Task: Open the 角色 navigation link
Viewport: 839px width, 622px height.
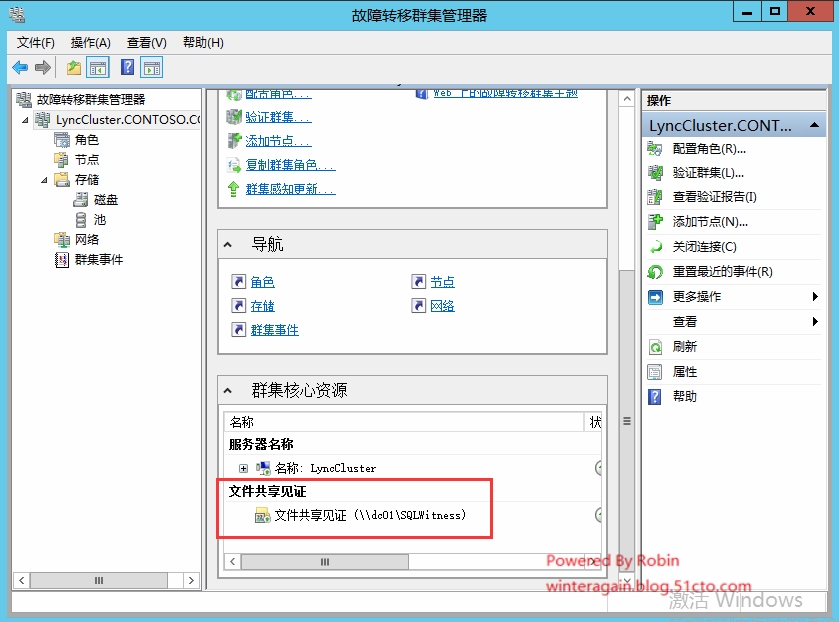Action: (x=262, y=282)
